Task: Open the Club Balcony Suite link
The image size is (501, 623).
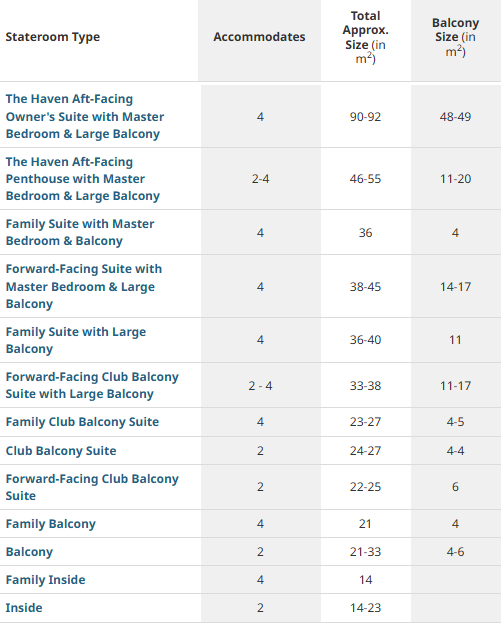Action: (x=61, y=451)
